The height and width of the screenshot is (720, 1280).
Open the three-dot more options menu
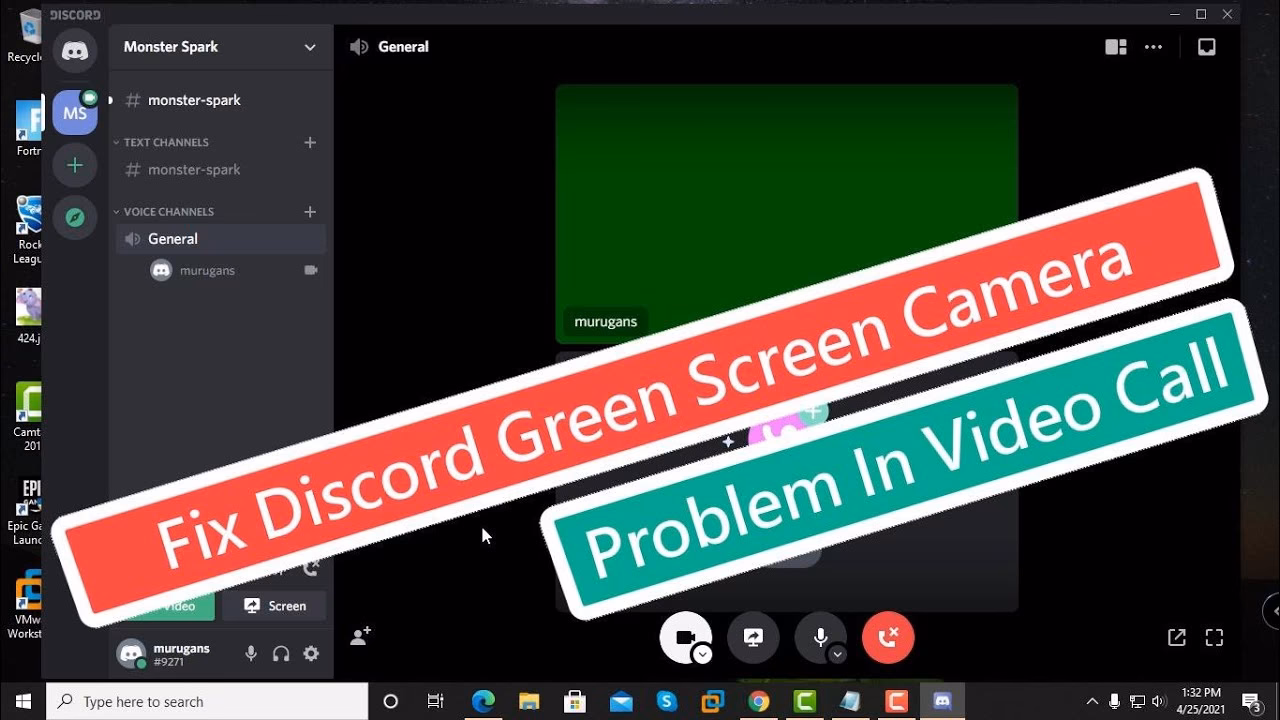click(1153, 46)
